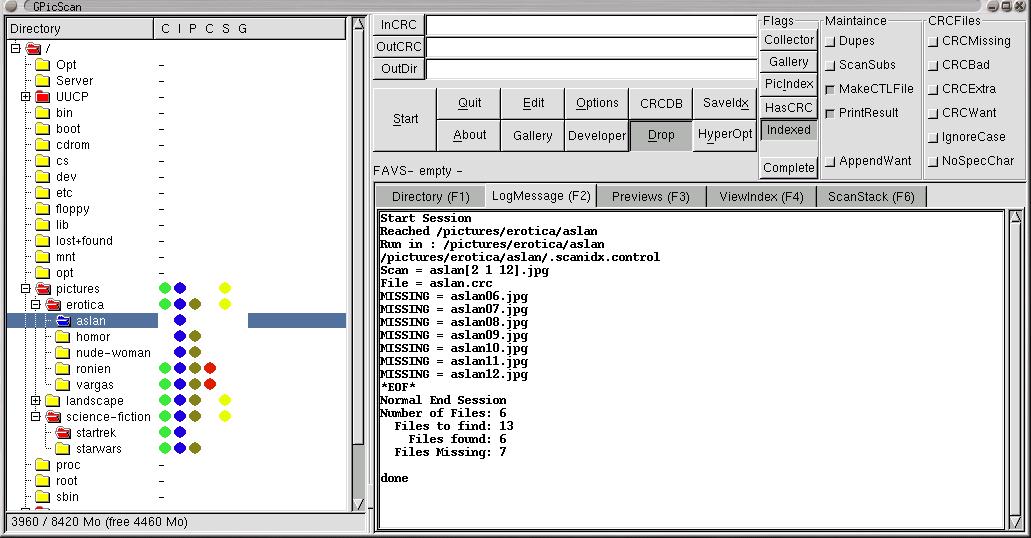This screenshot has width=1031, height=538.
Task: Click the log panel vertical scrollbar
Action: point(1015,370)
